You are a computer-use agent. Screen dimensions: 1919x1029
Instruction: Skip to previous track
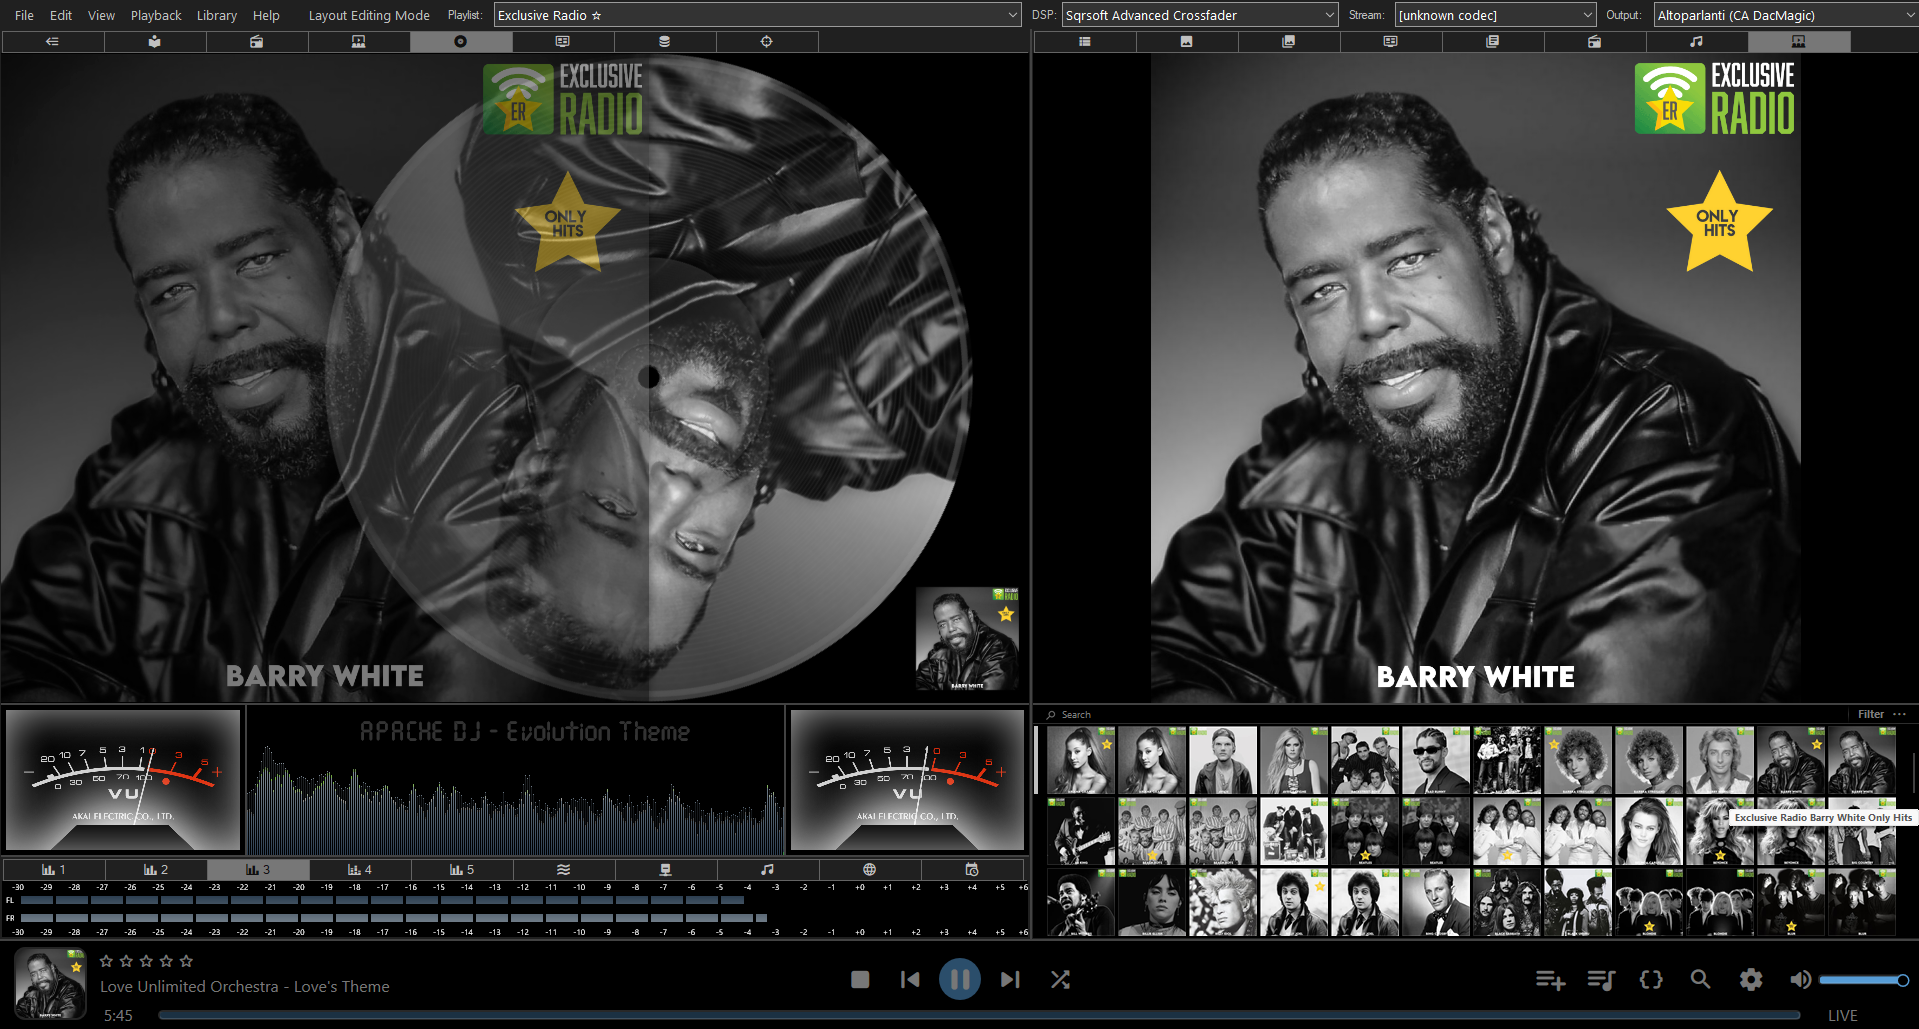pyautogui.click(x=910, y=980)
